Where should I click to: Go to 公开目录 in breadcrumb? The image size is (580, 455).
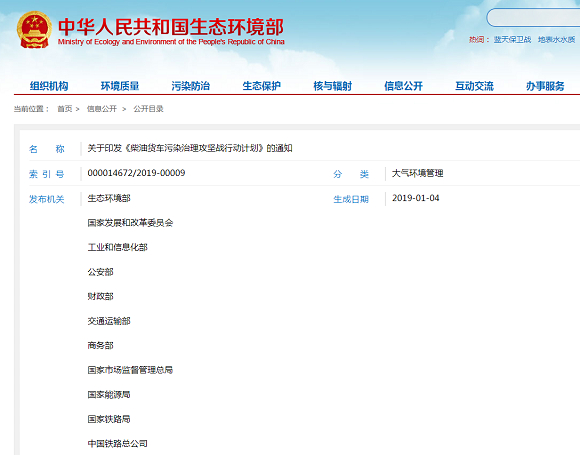(x=148, y=109)
